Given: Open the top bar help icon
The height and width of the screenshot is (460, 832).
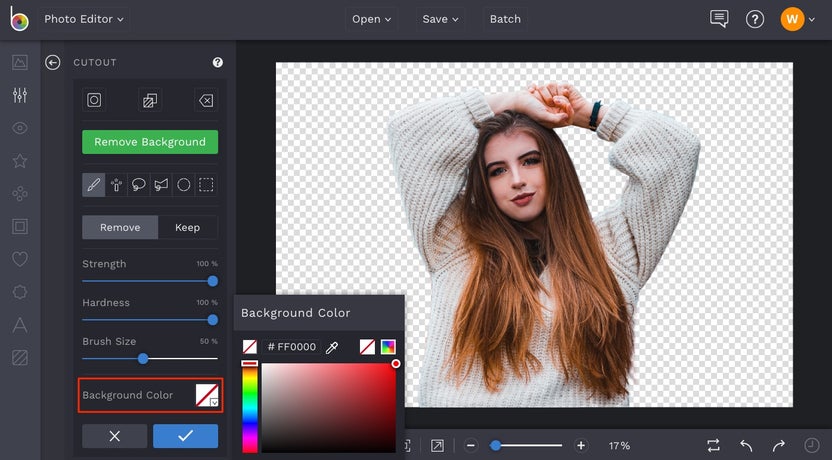Looking at the screenshot, I should [755, 19].
